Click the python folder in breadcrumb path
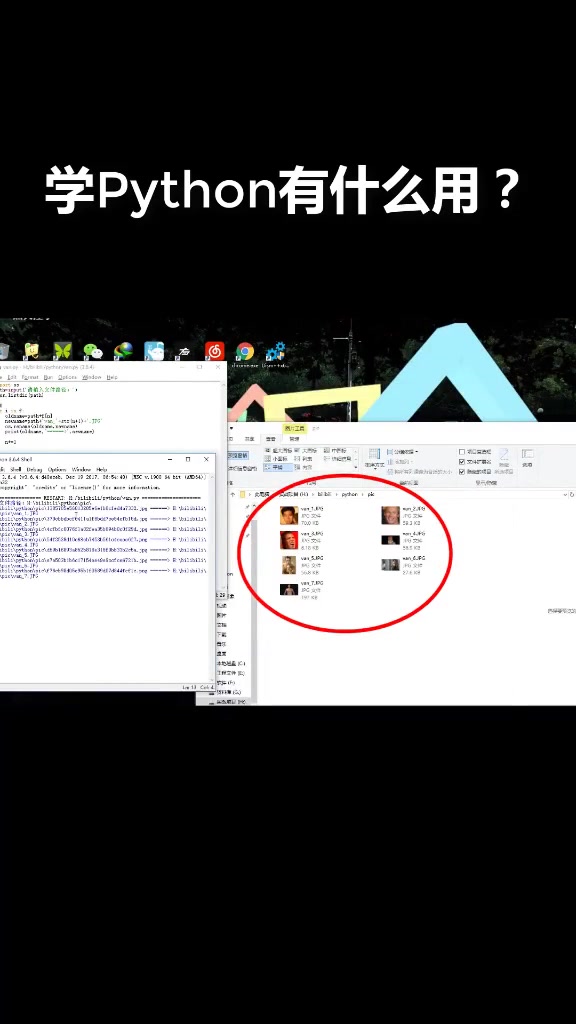576x1024 pixels. click(x=349, y=495)
